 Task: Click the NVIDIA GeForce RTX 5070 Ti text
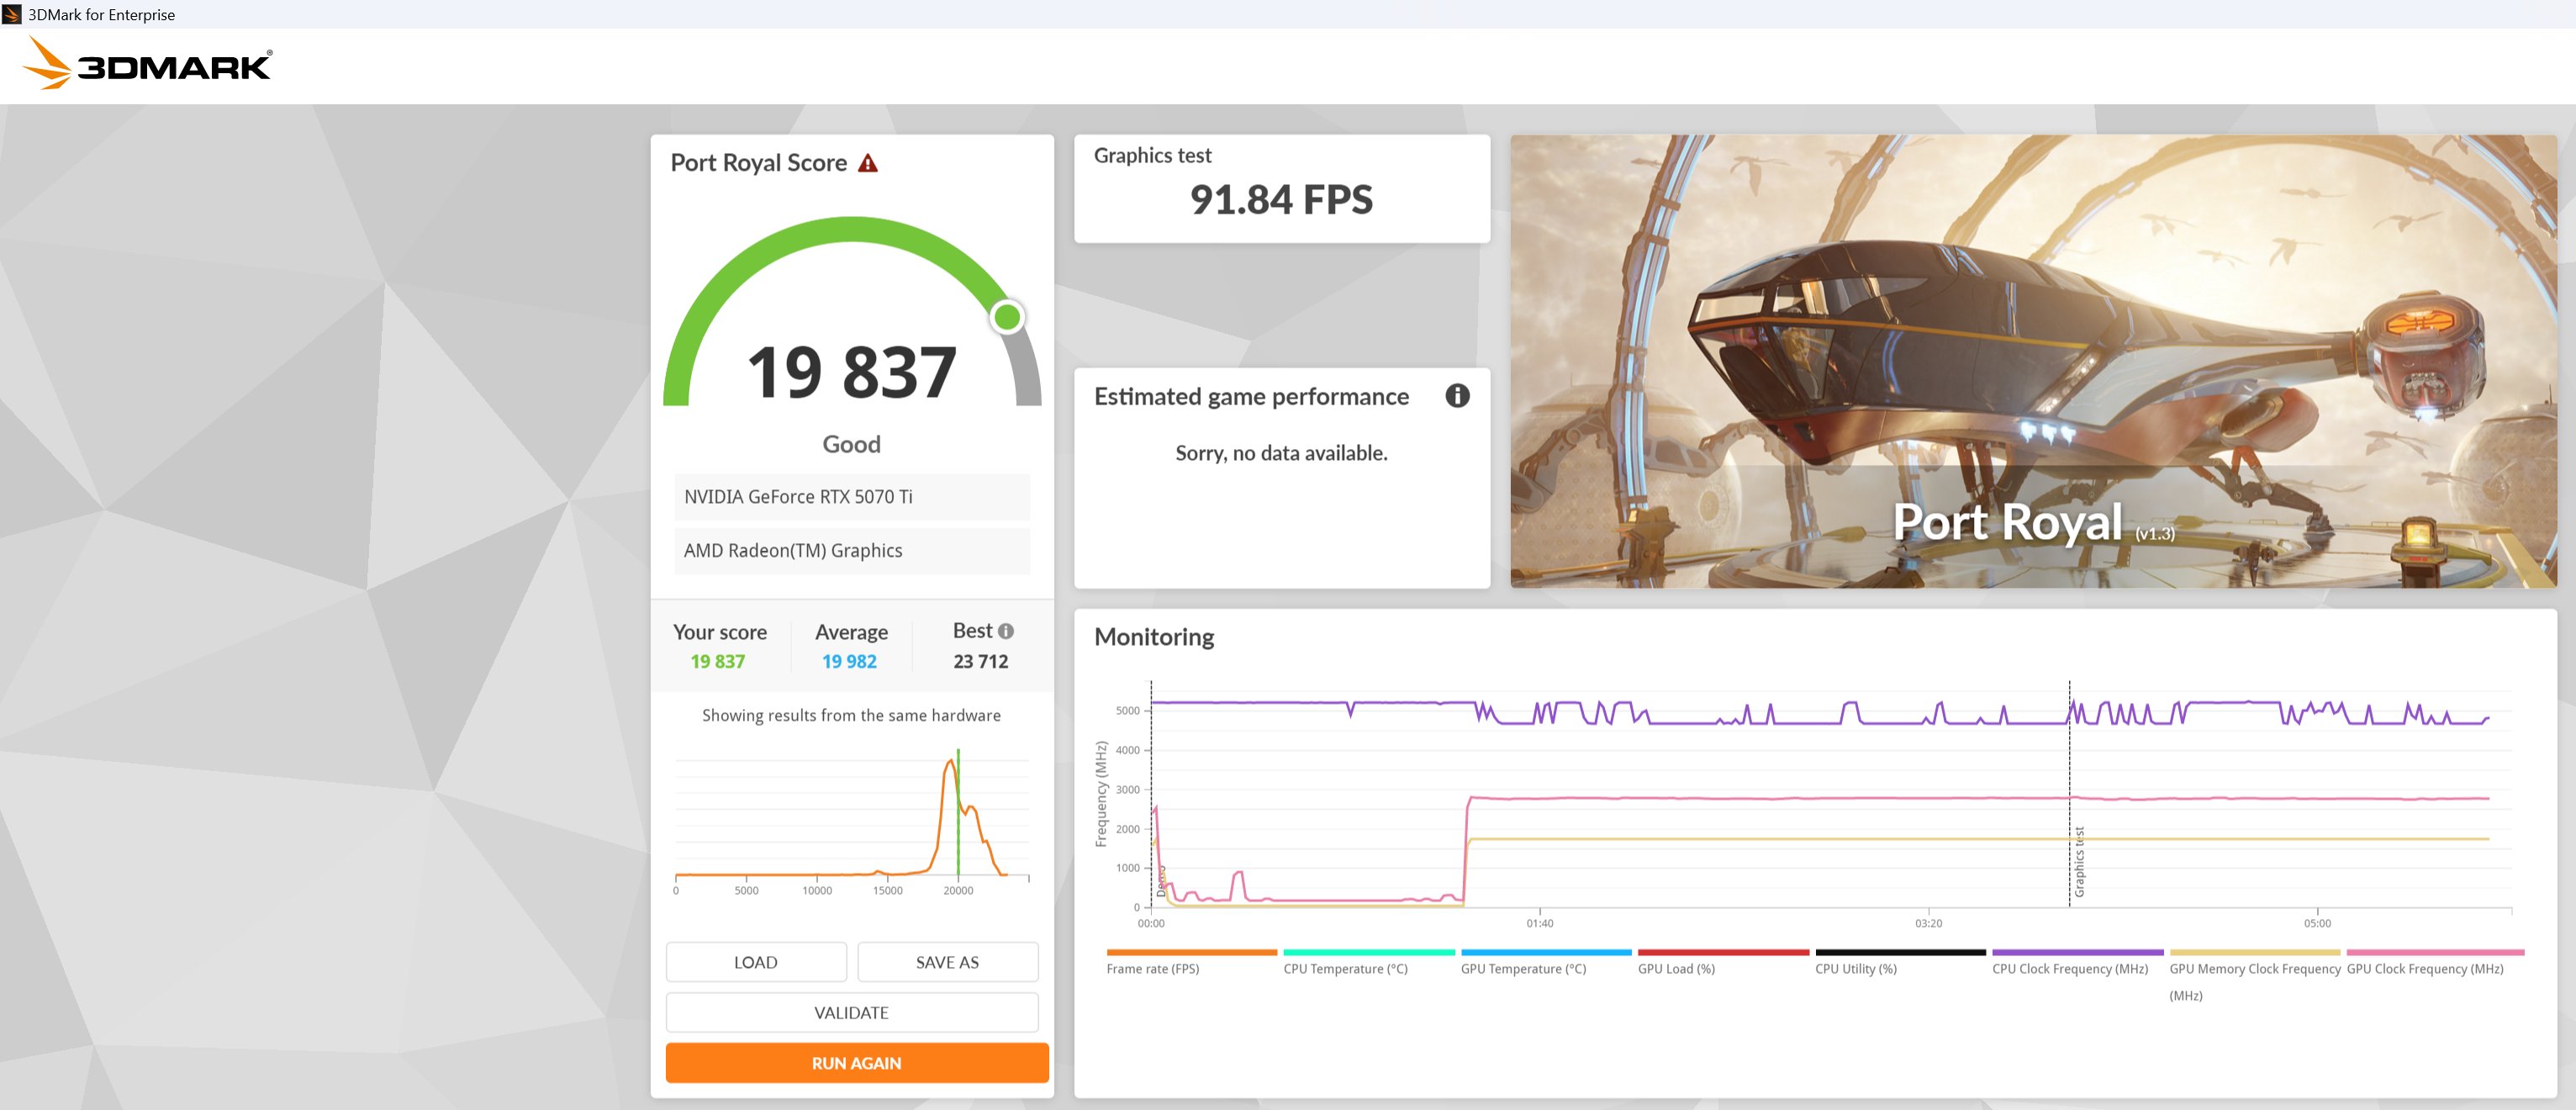[x=798, y=497]
